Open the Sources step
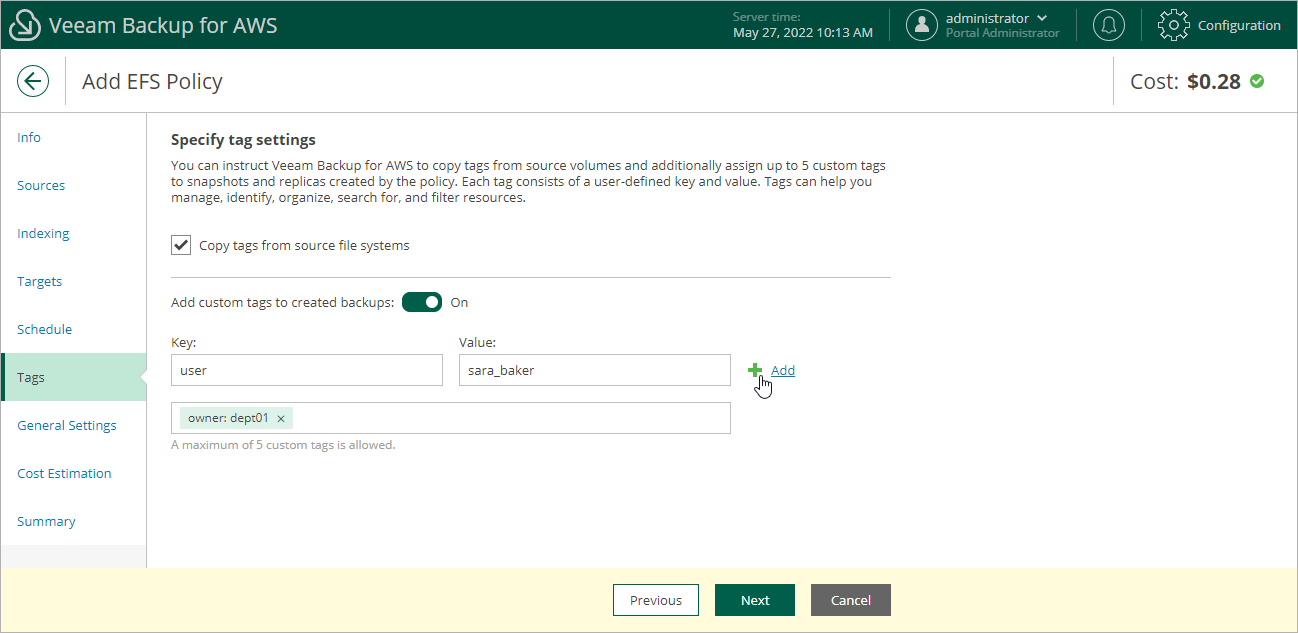This screenshot has height=633, width=1298. [41, 185]
